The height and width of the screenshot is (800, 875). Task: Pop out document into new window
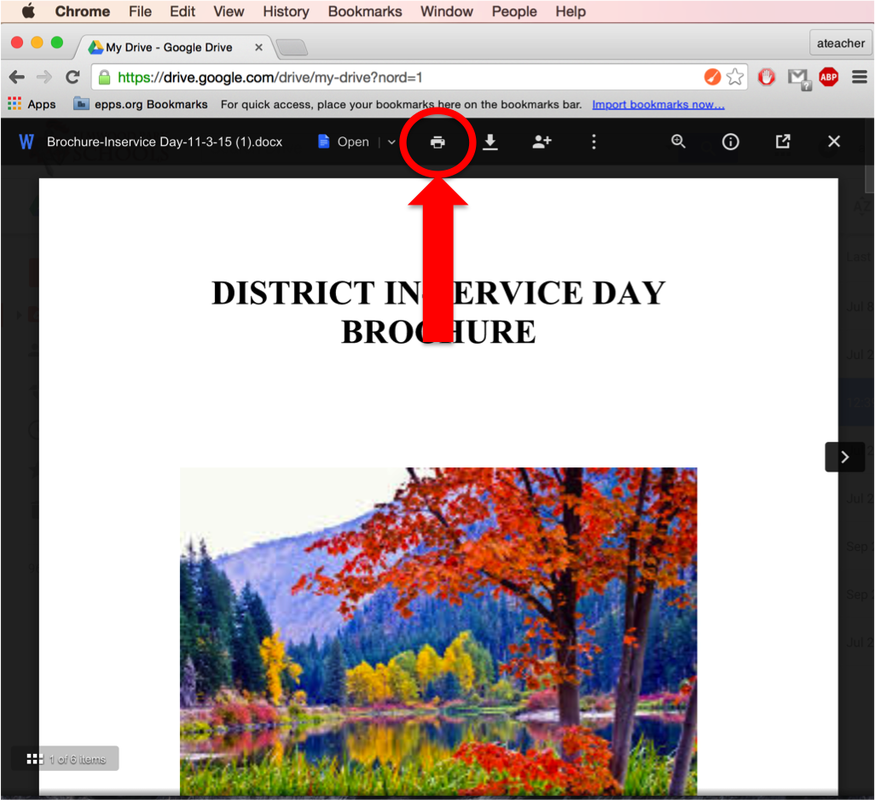(x=782, y=141)
